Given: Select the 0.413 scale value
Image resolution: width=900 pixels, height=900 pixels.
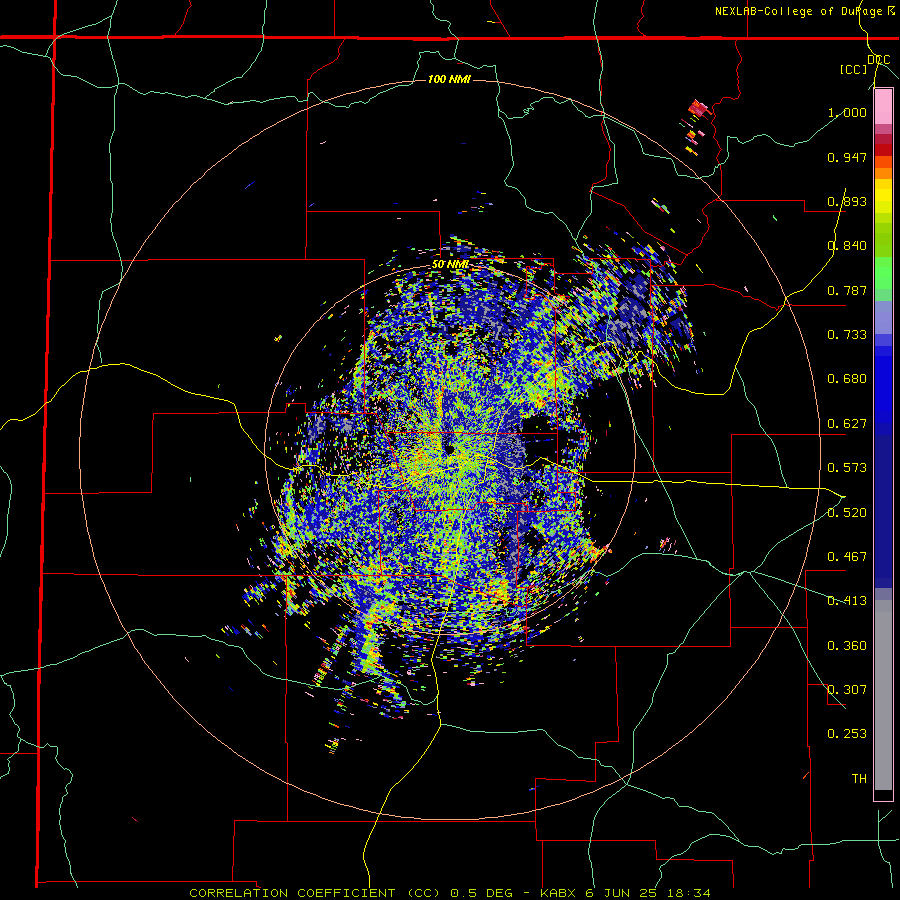Looking at the screenshot, I should click(847, 601).
